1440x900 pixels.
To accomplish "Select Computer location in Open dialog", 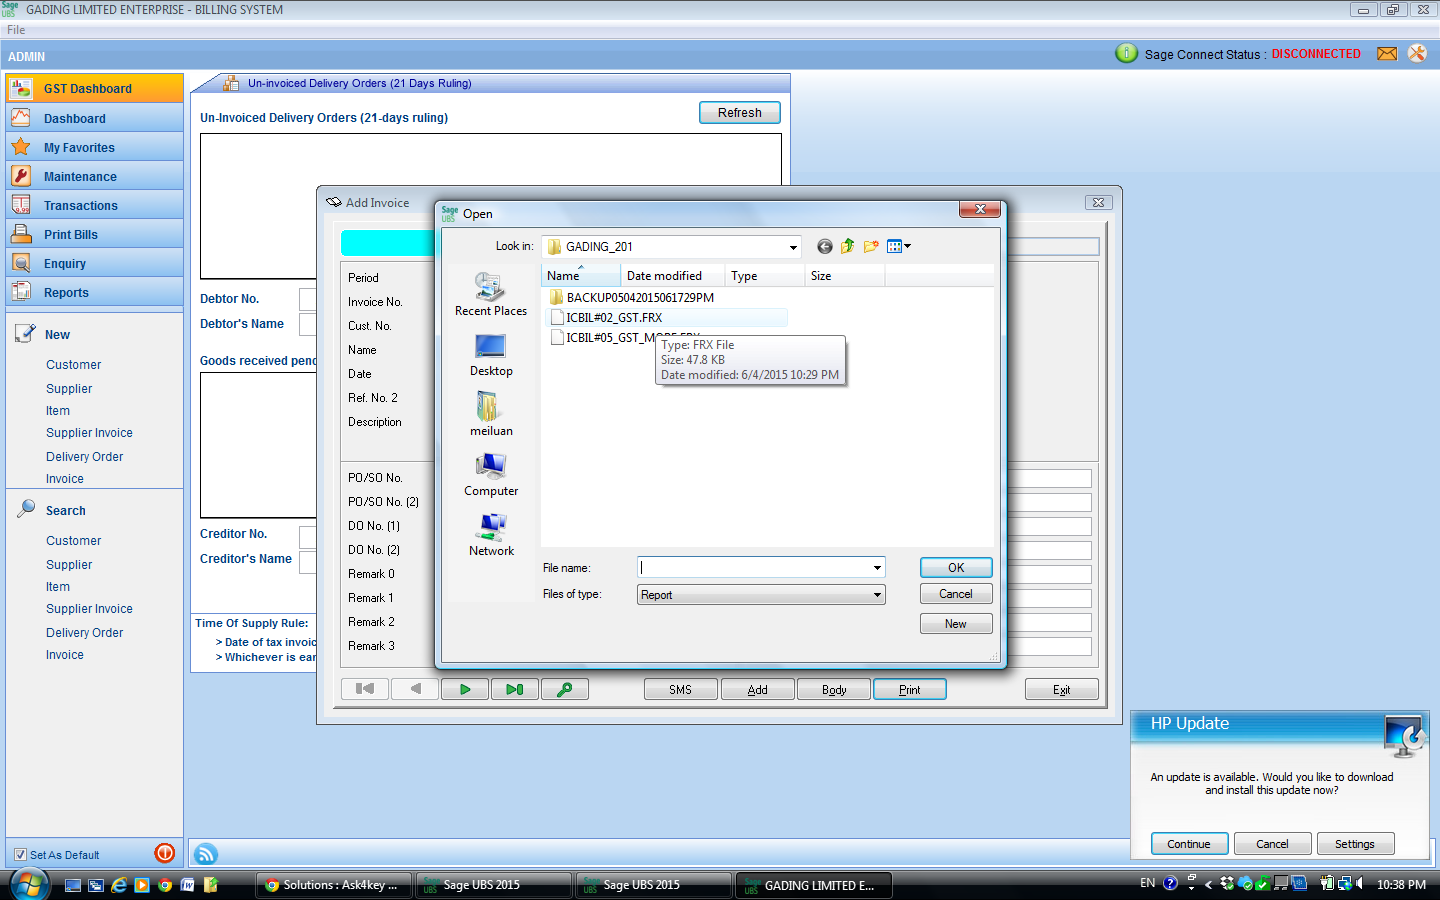I will (491, 474).
